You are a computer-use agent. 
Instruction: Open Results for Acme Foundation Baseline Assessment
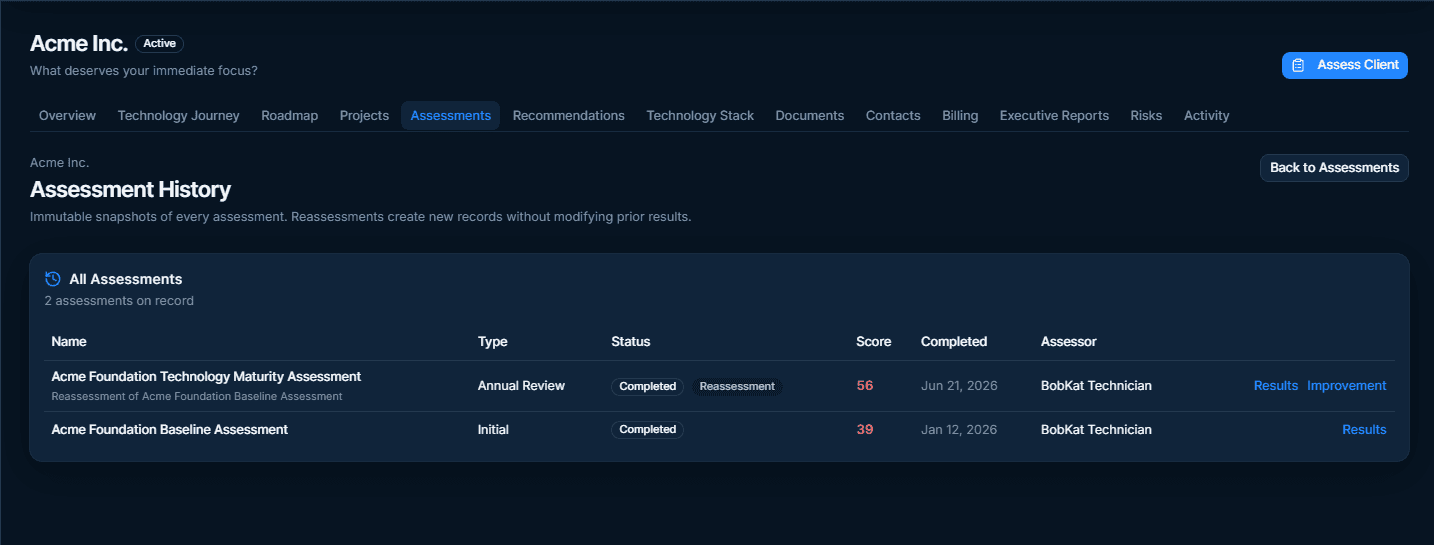point(1364,430)
